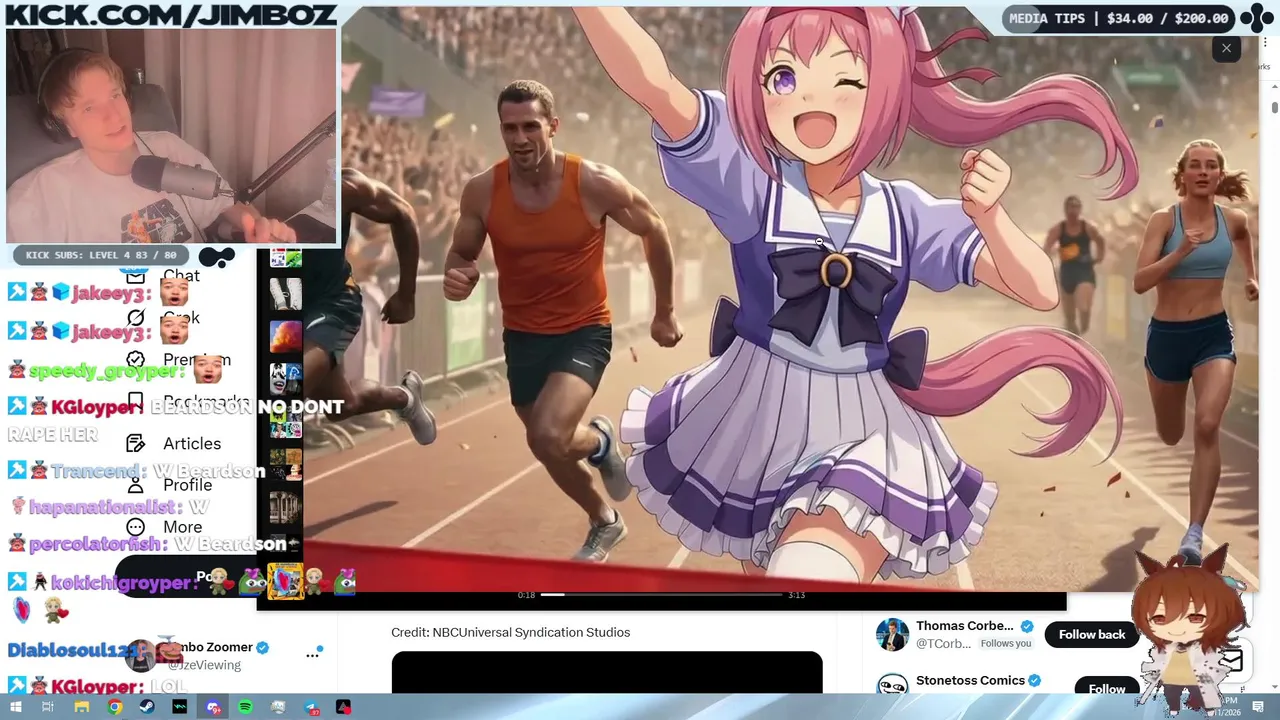1280x720 pixels.
Task: Select the stone columns building thumbnail
Action: click(x=285, y=507)
